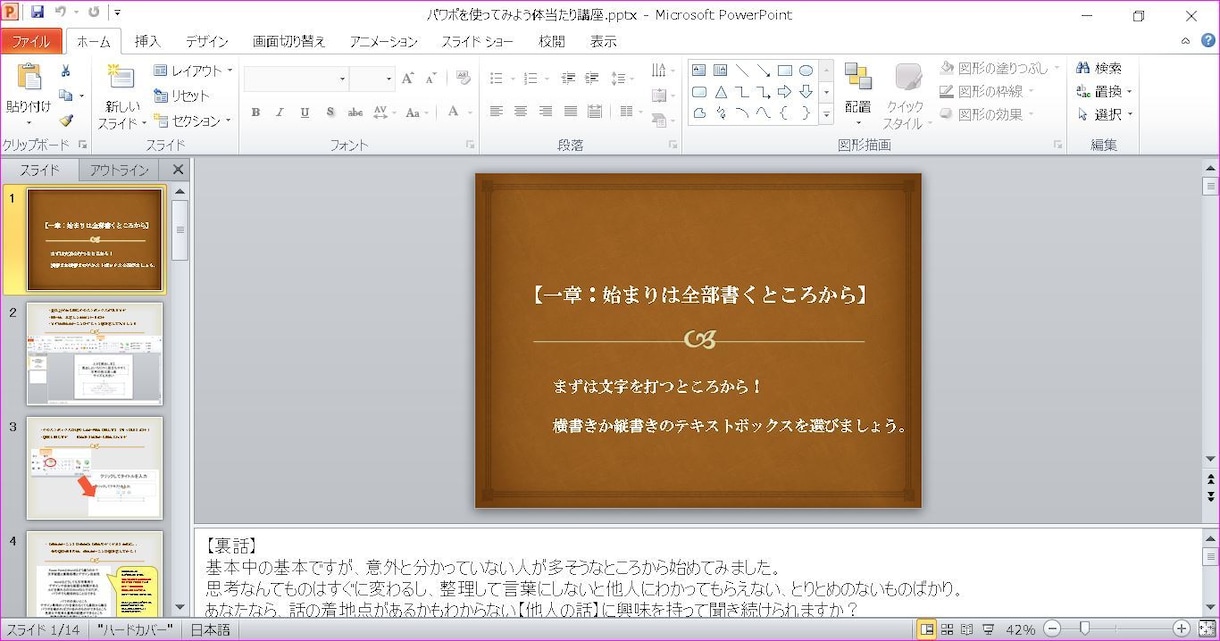
Task: Select the Rectangle shape in shapes gallery
Action: pos(785,70)
